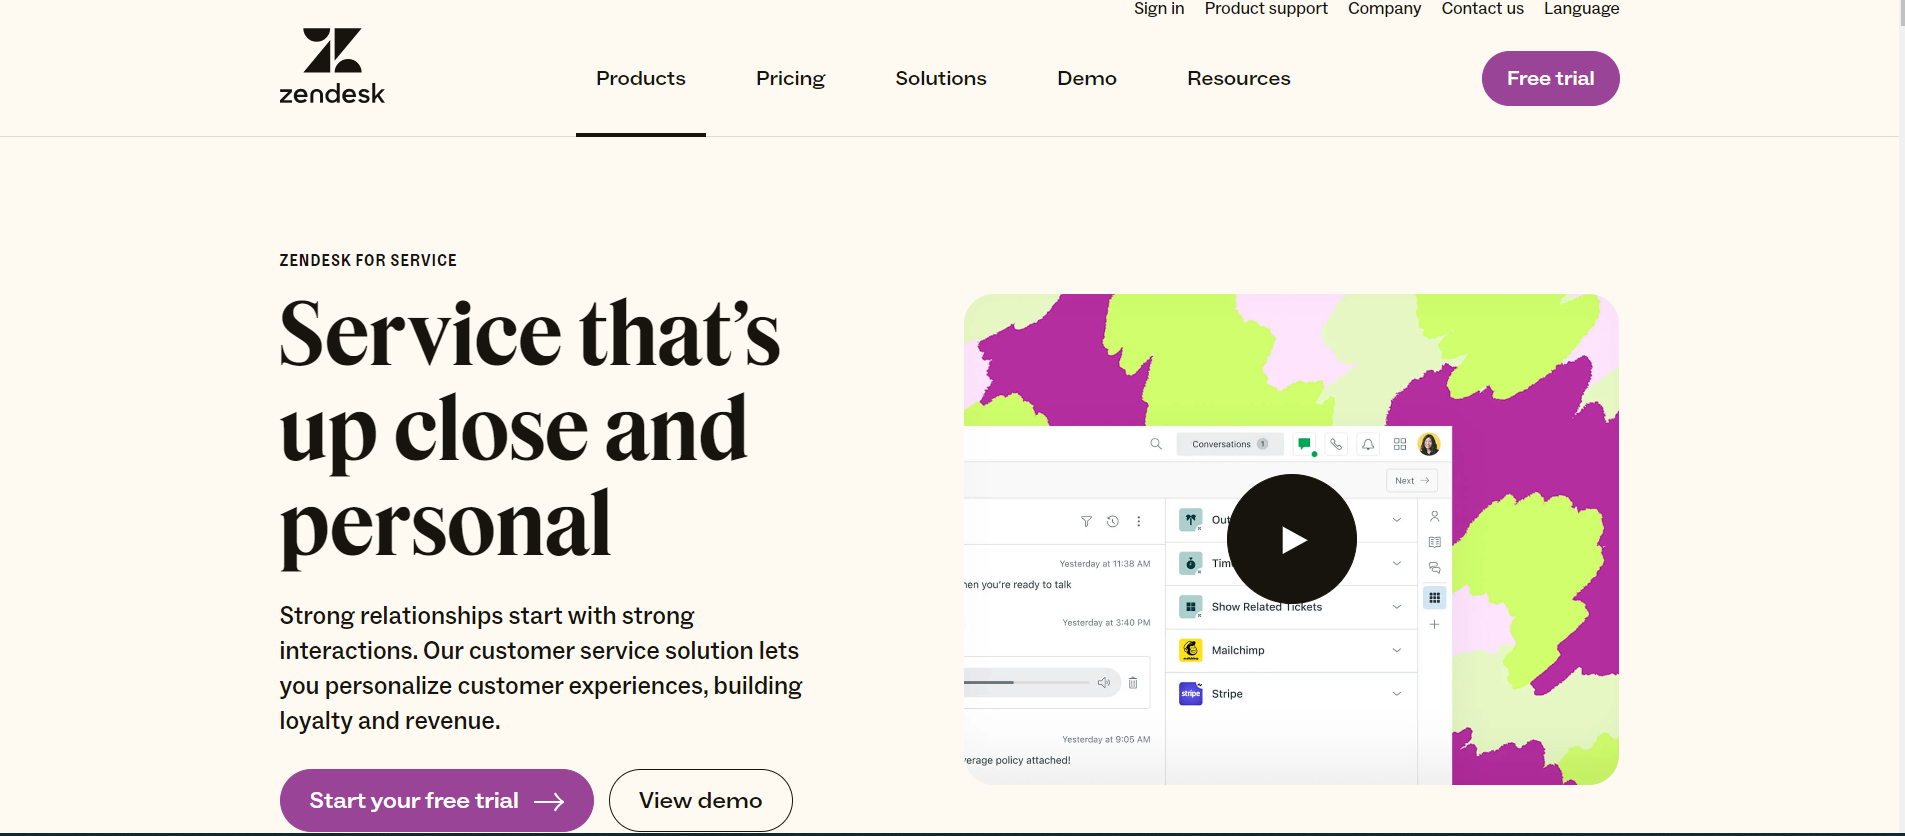The height and width of the screenshot is (836, 1905).
Task: Click the user profile icon in the side rail
Action: (x=1434, y=516)
